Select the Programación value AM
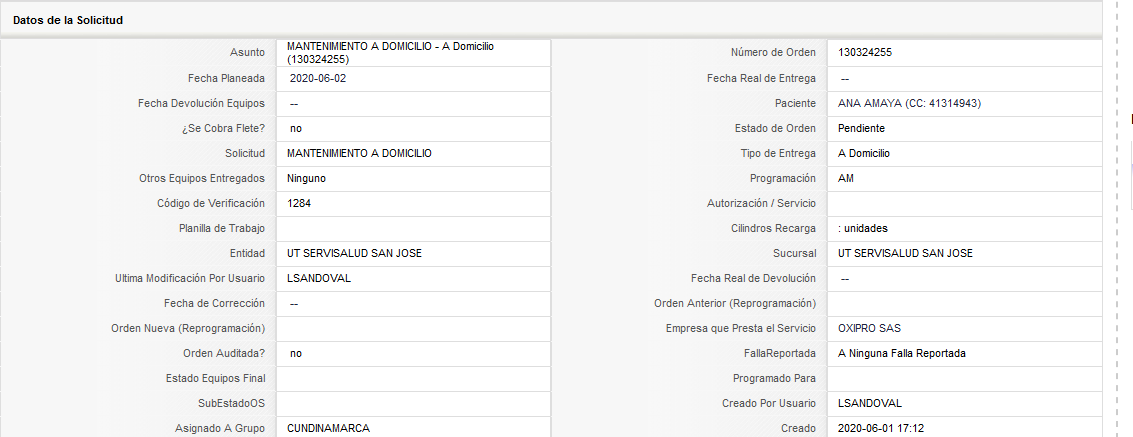 tap(846, 178)
